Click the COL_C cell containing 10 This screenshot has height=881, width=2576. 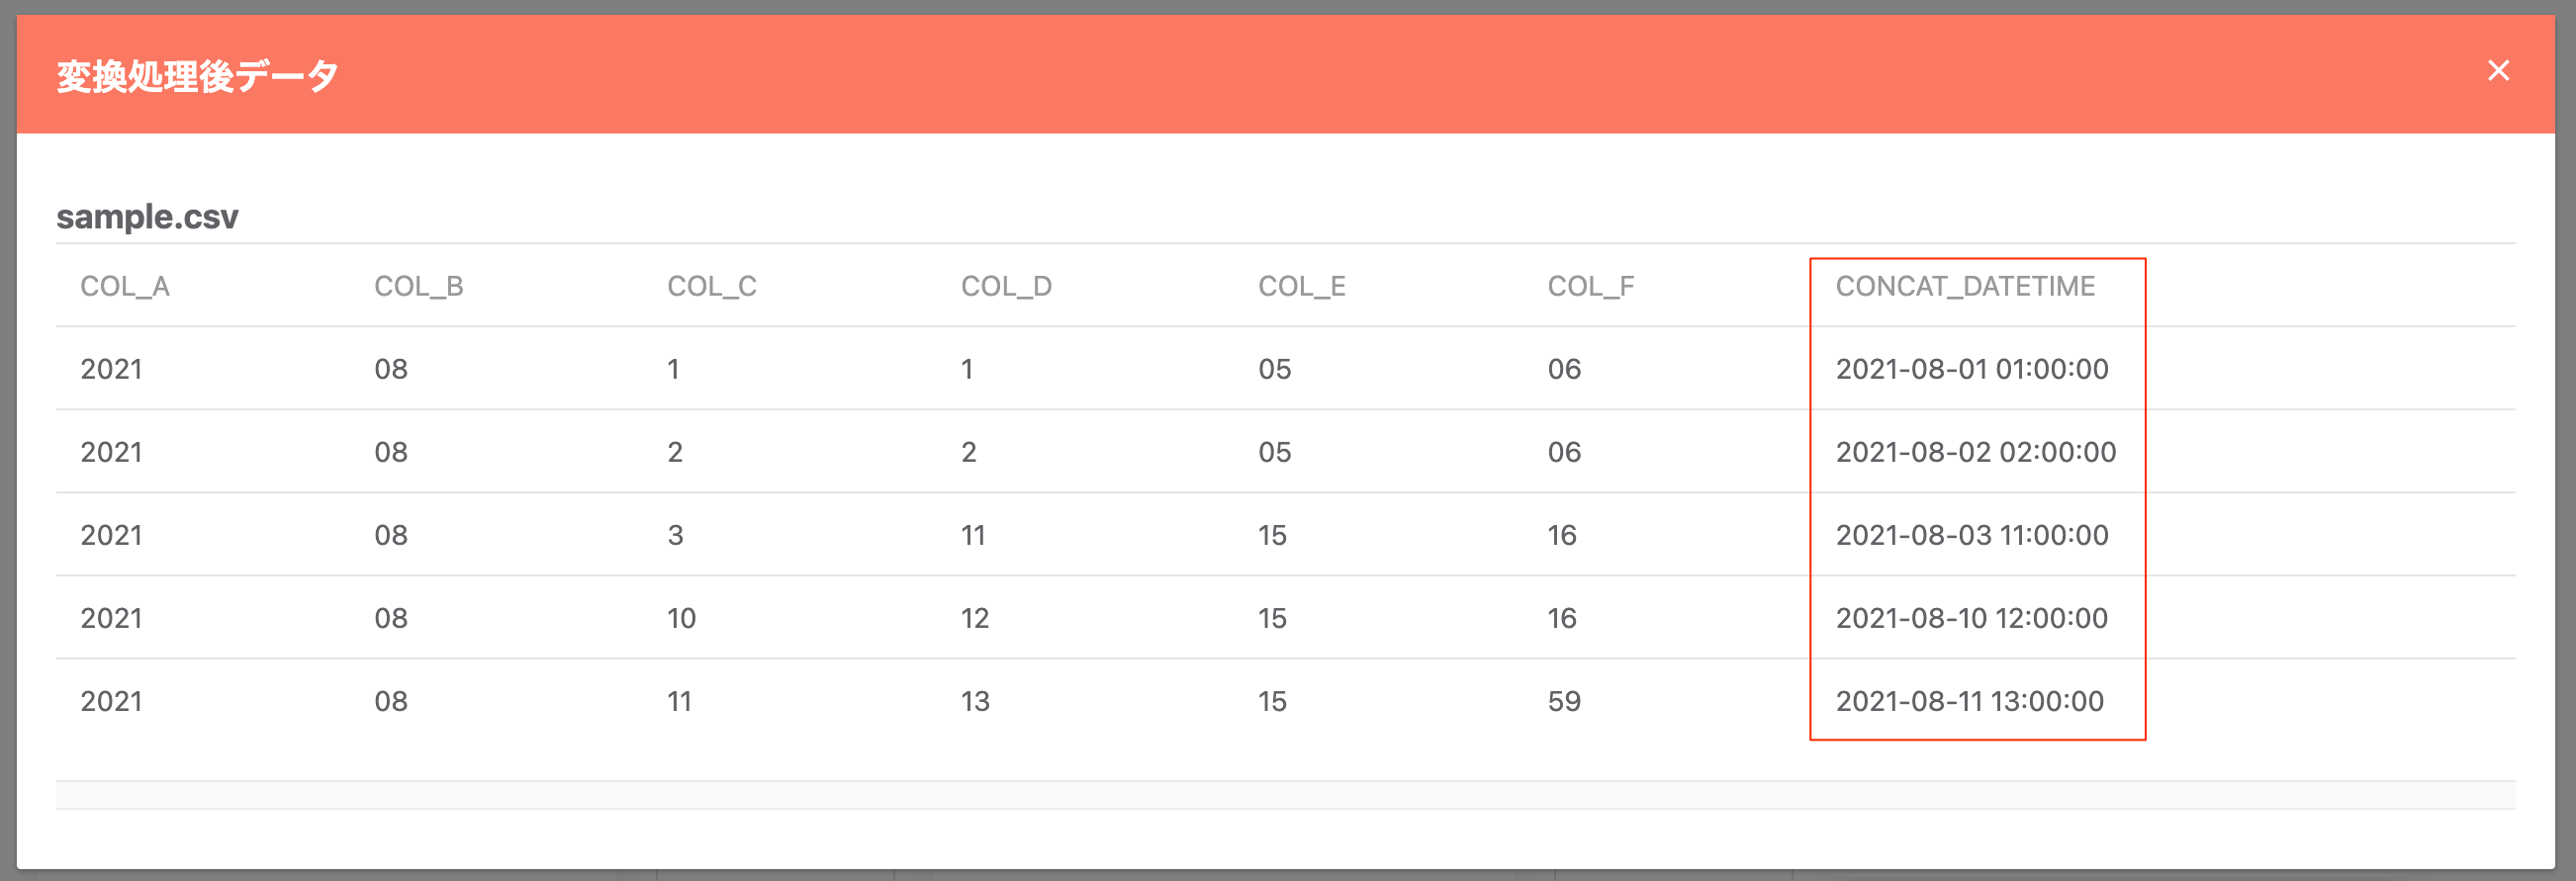(681, 618)
